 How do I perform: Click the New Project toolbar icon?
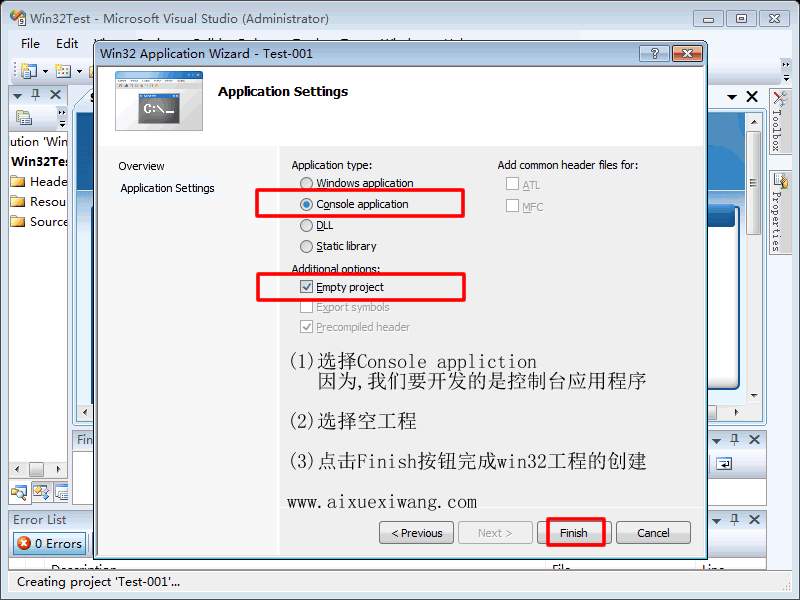pyautogui.click(x=27, y=71)
